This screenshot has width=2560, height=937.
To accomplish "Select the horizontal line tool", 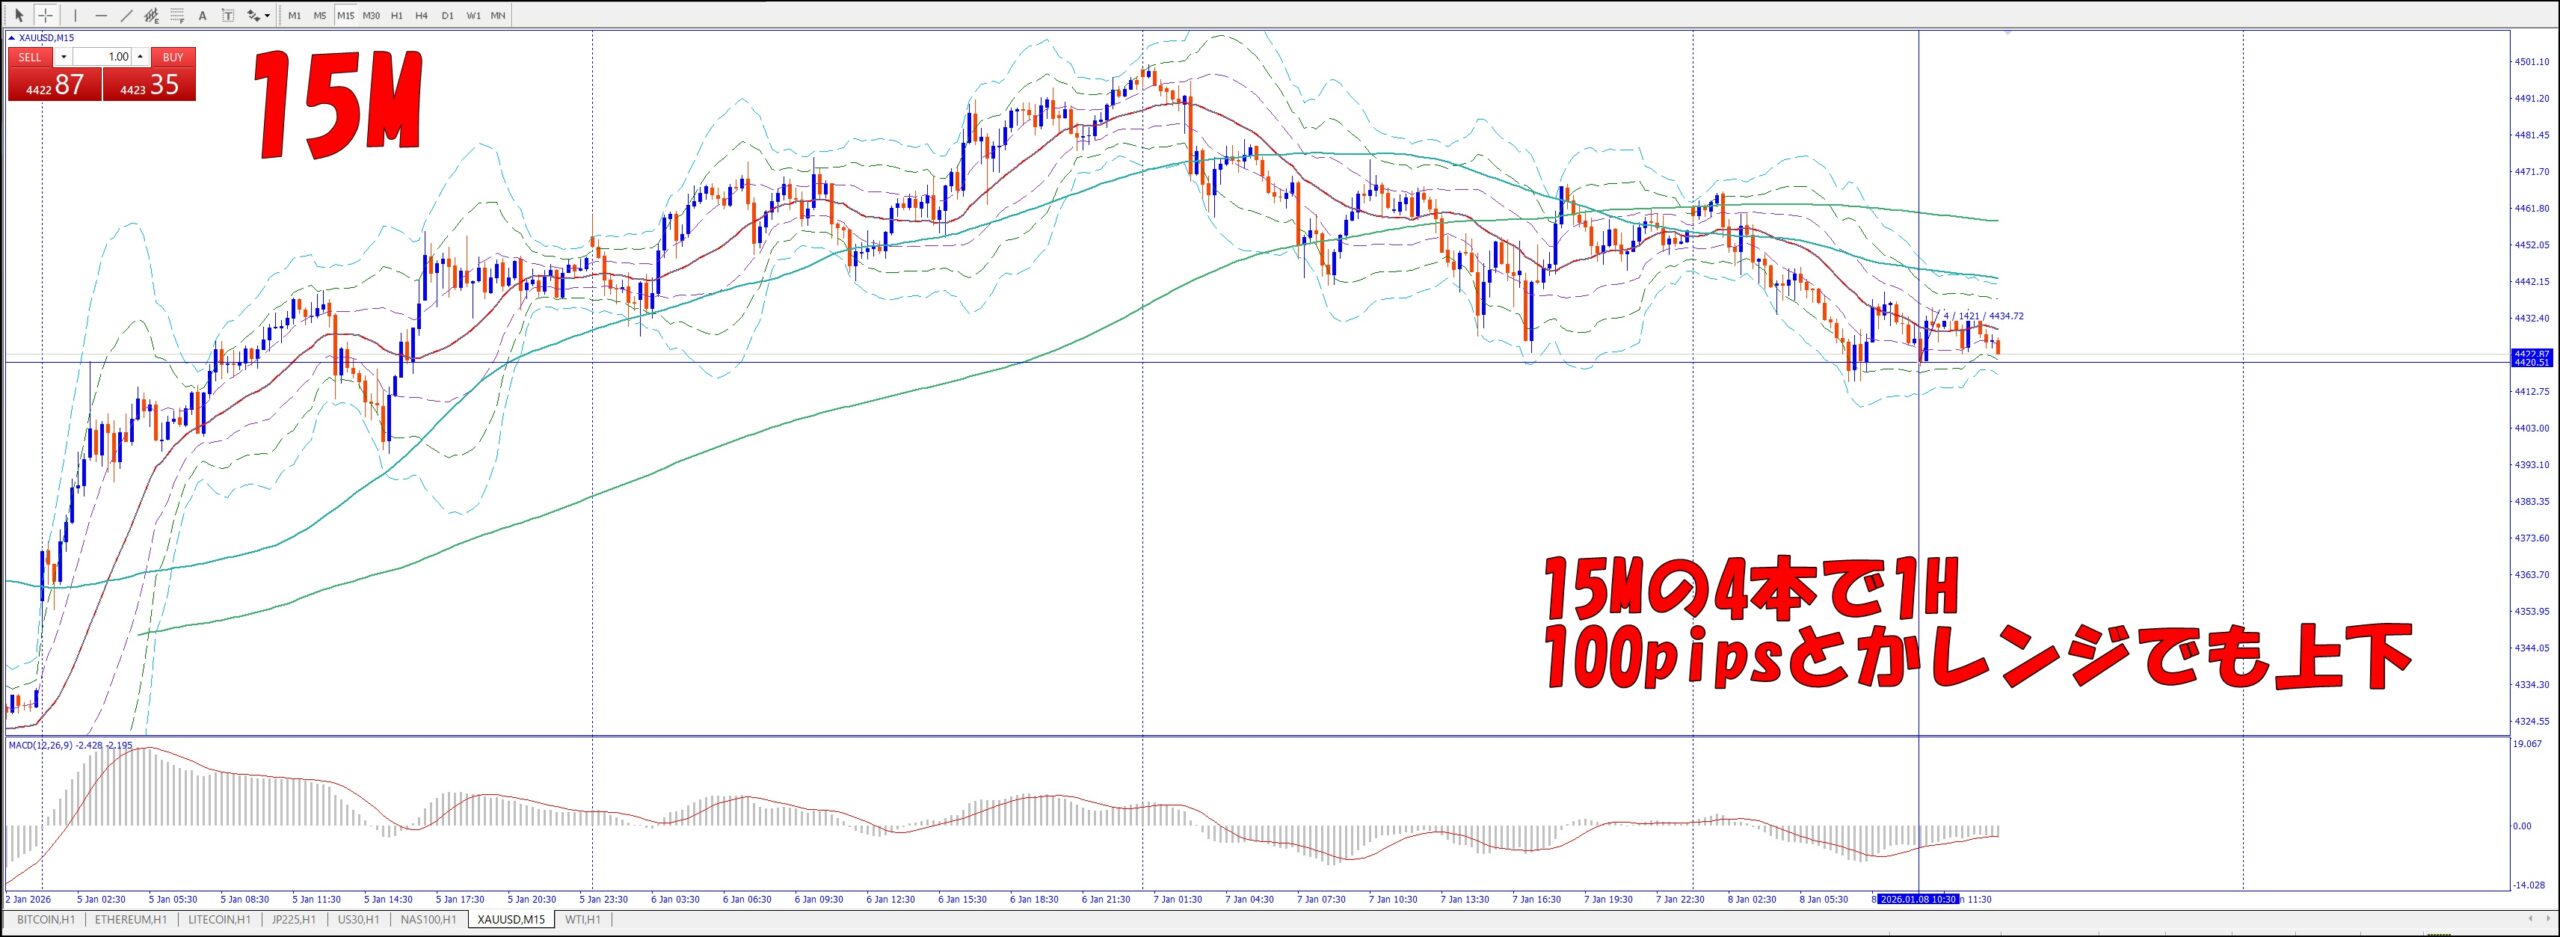I will pyautogui.click(x=101, y=15).
